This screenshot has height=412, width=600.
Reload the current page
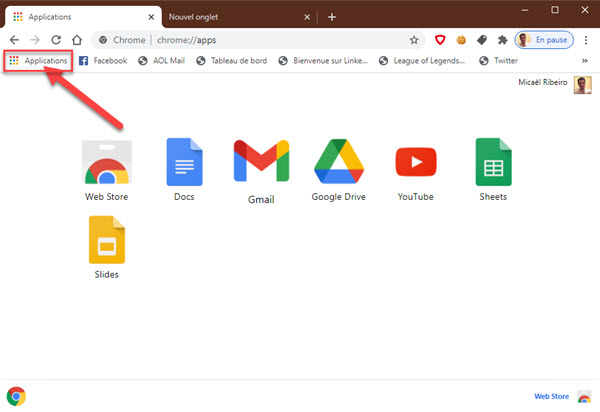click(56, 40)
